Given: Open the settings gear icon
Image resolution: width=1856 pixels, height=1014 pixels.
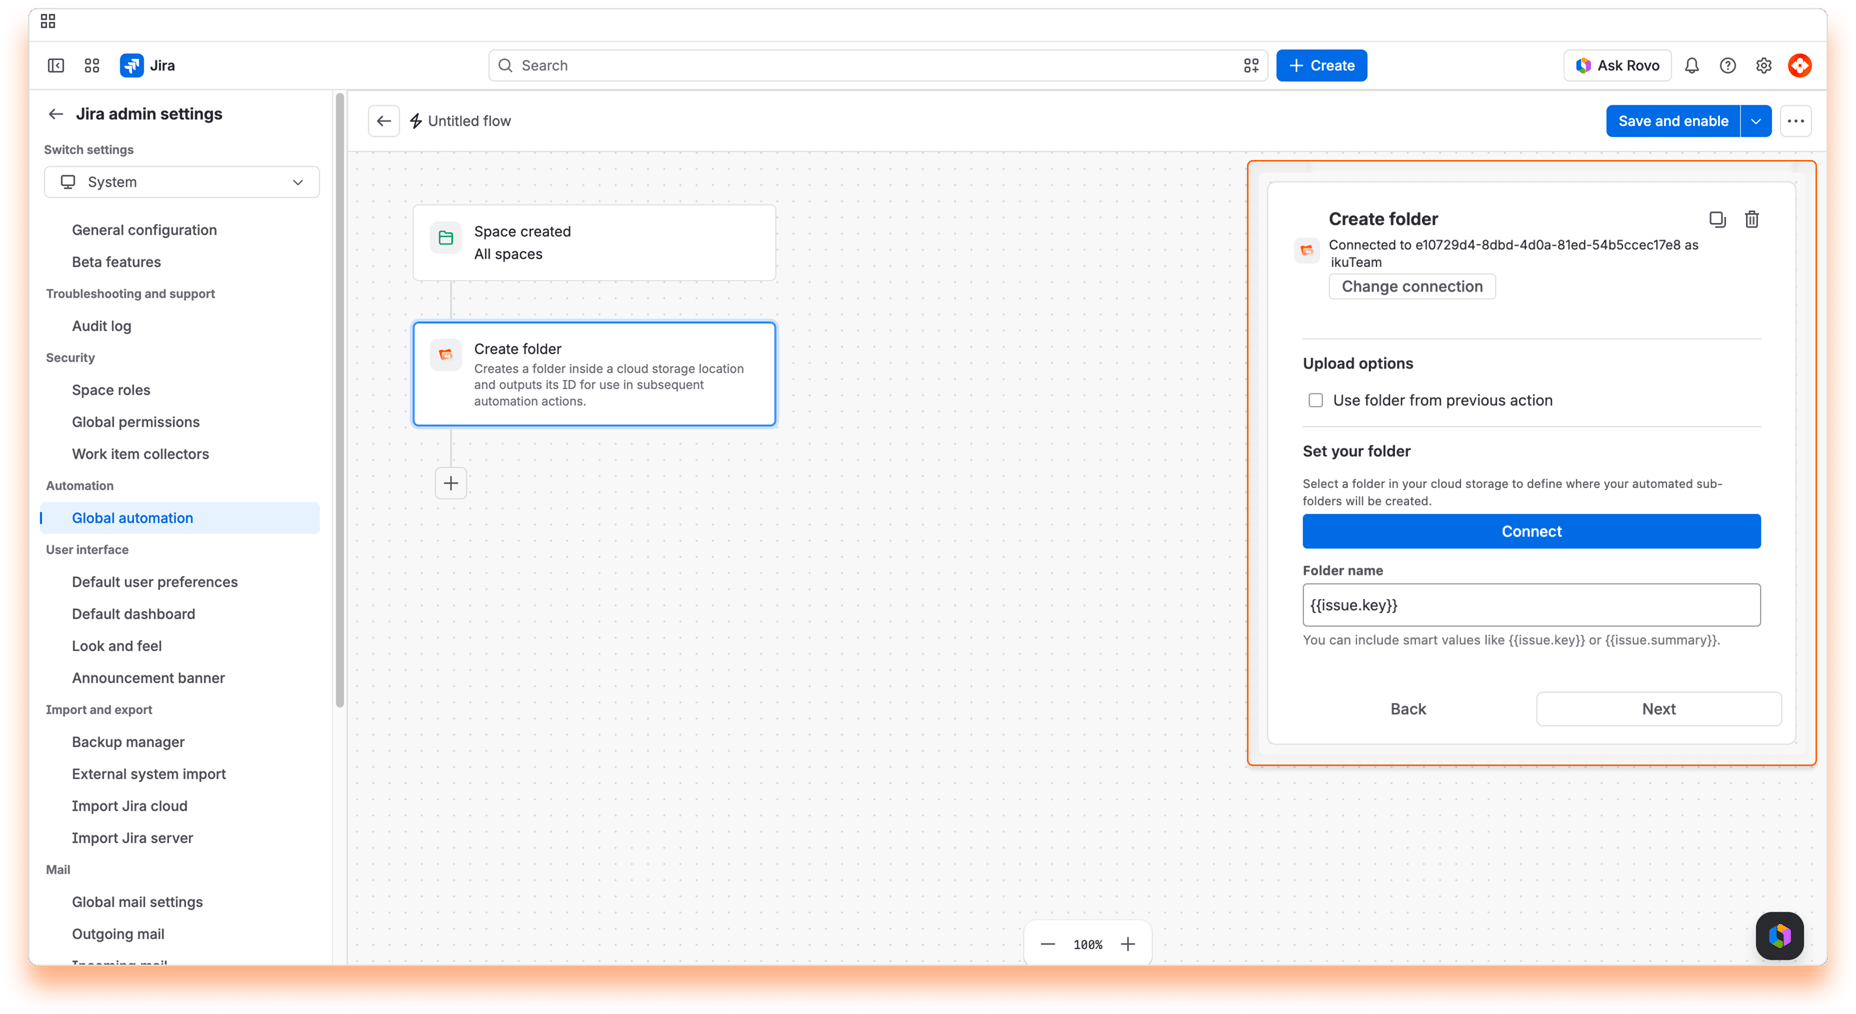Looking at the screenshot, I should (1764, 66).
